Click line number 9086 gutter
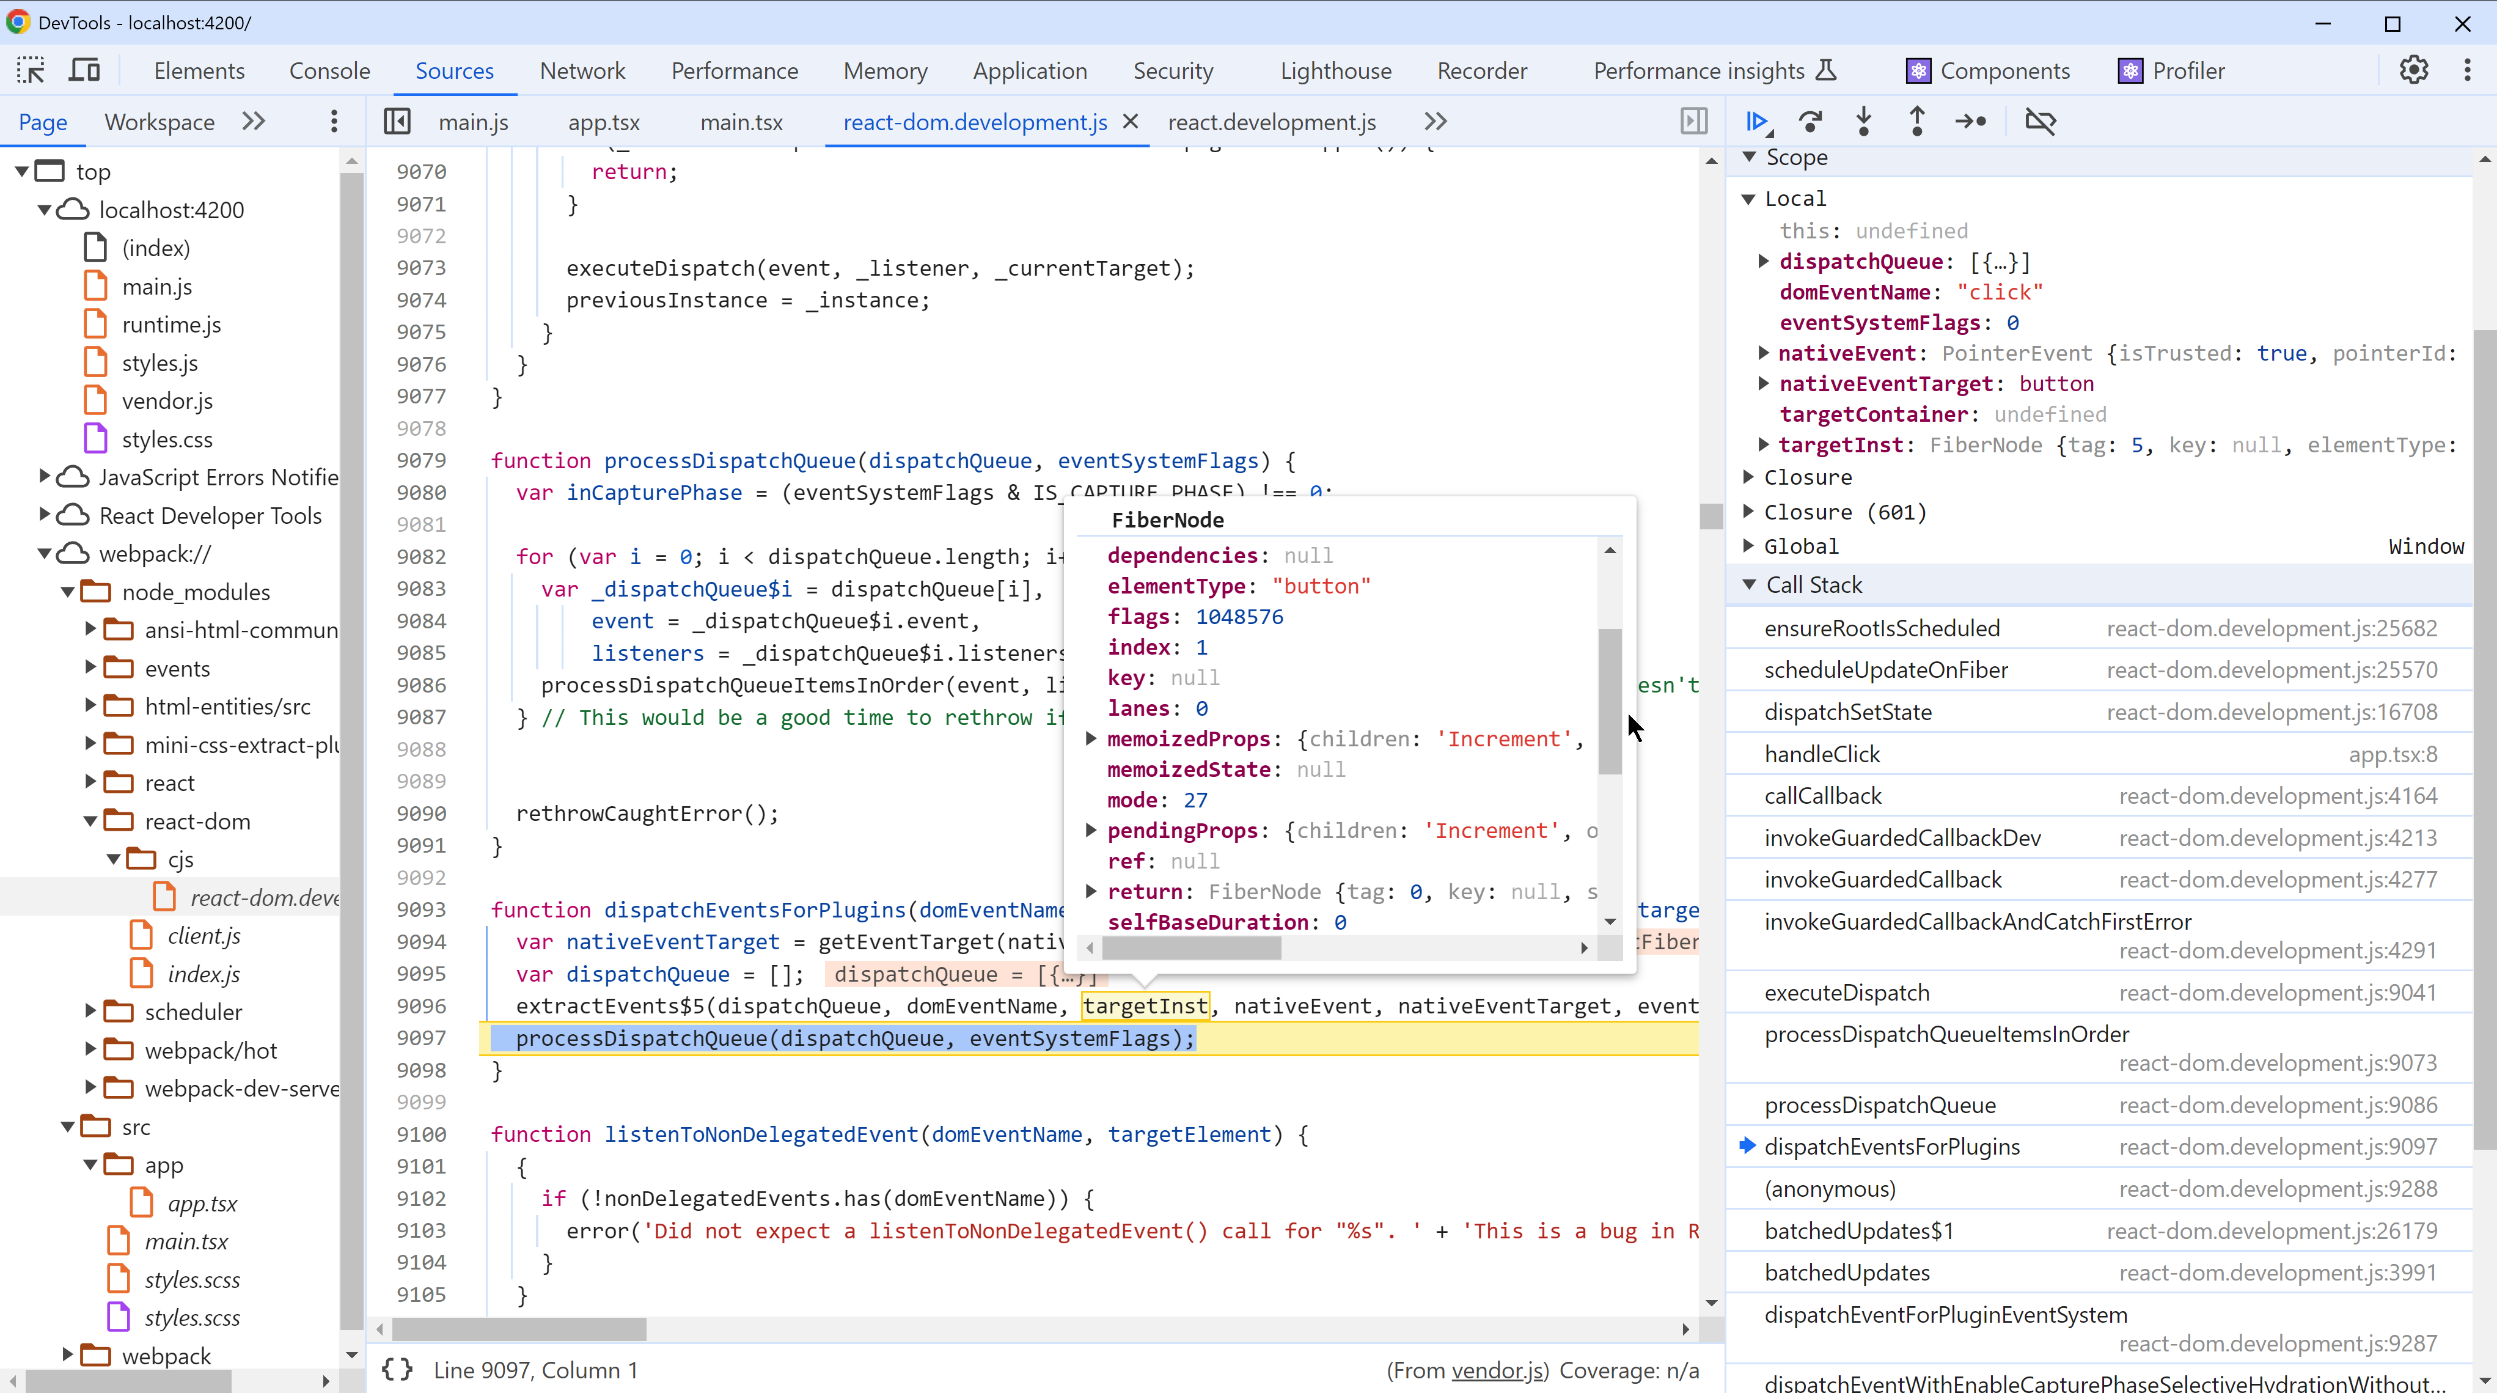The height and width of the screenshot is (1393, 2497). click(x=421, y=685)
